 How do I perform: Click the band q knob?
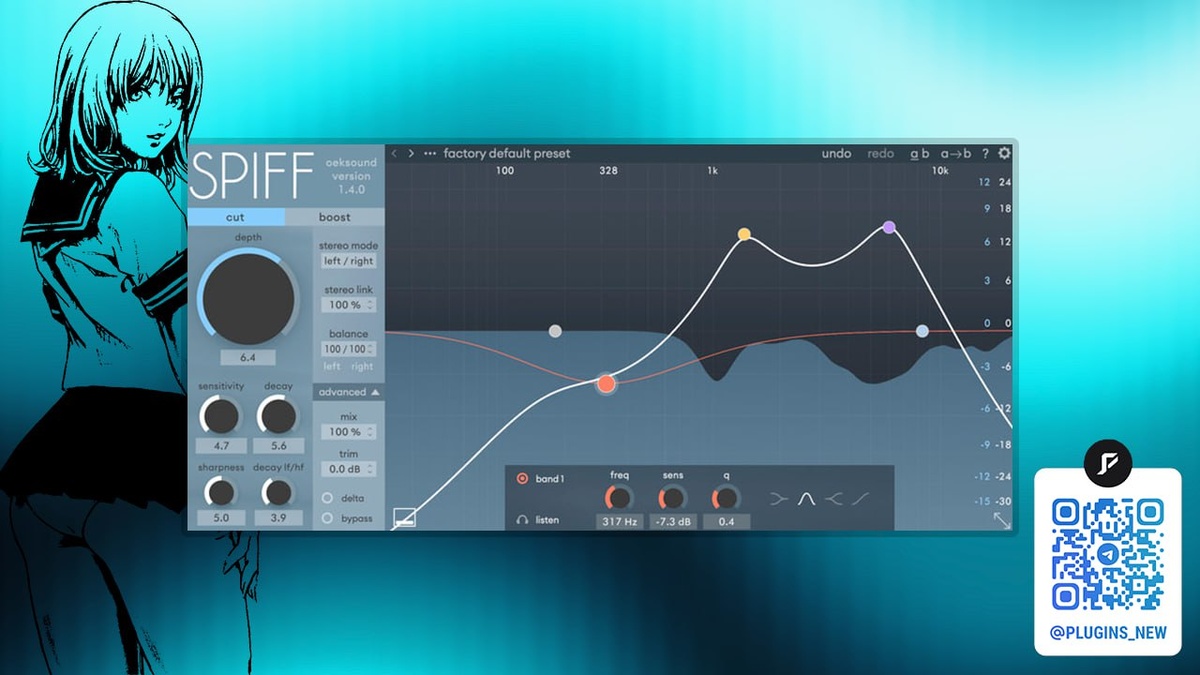click(x=726, y=497)
